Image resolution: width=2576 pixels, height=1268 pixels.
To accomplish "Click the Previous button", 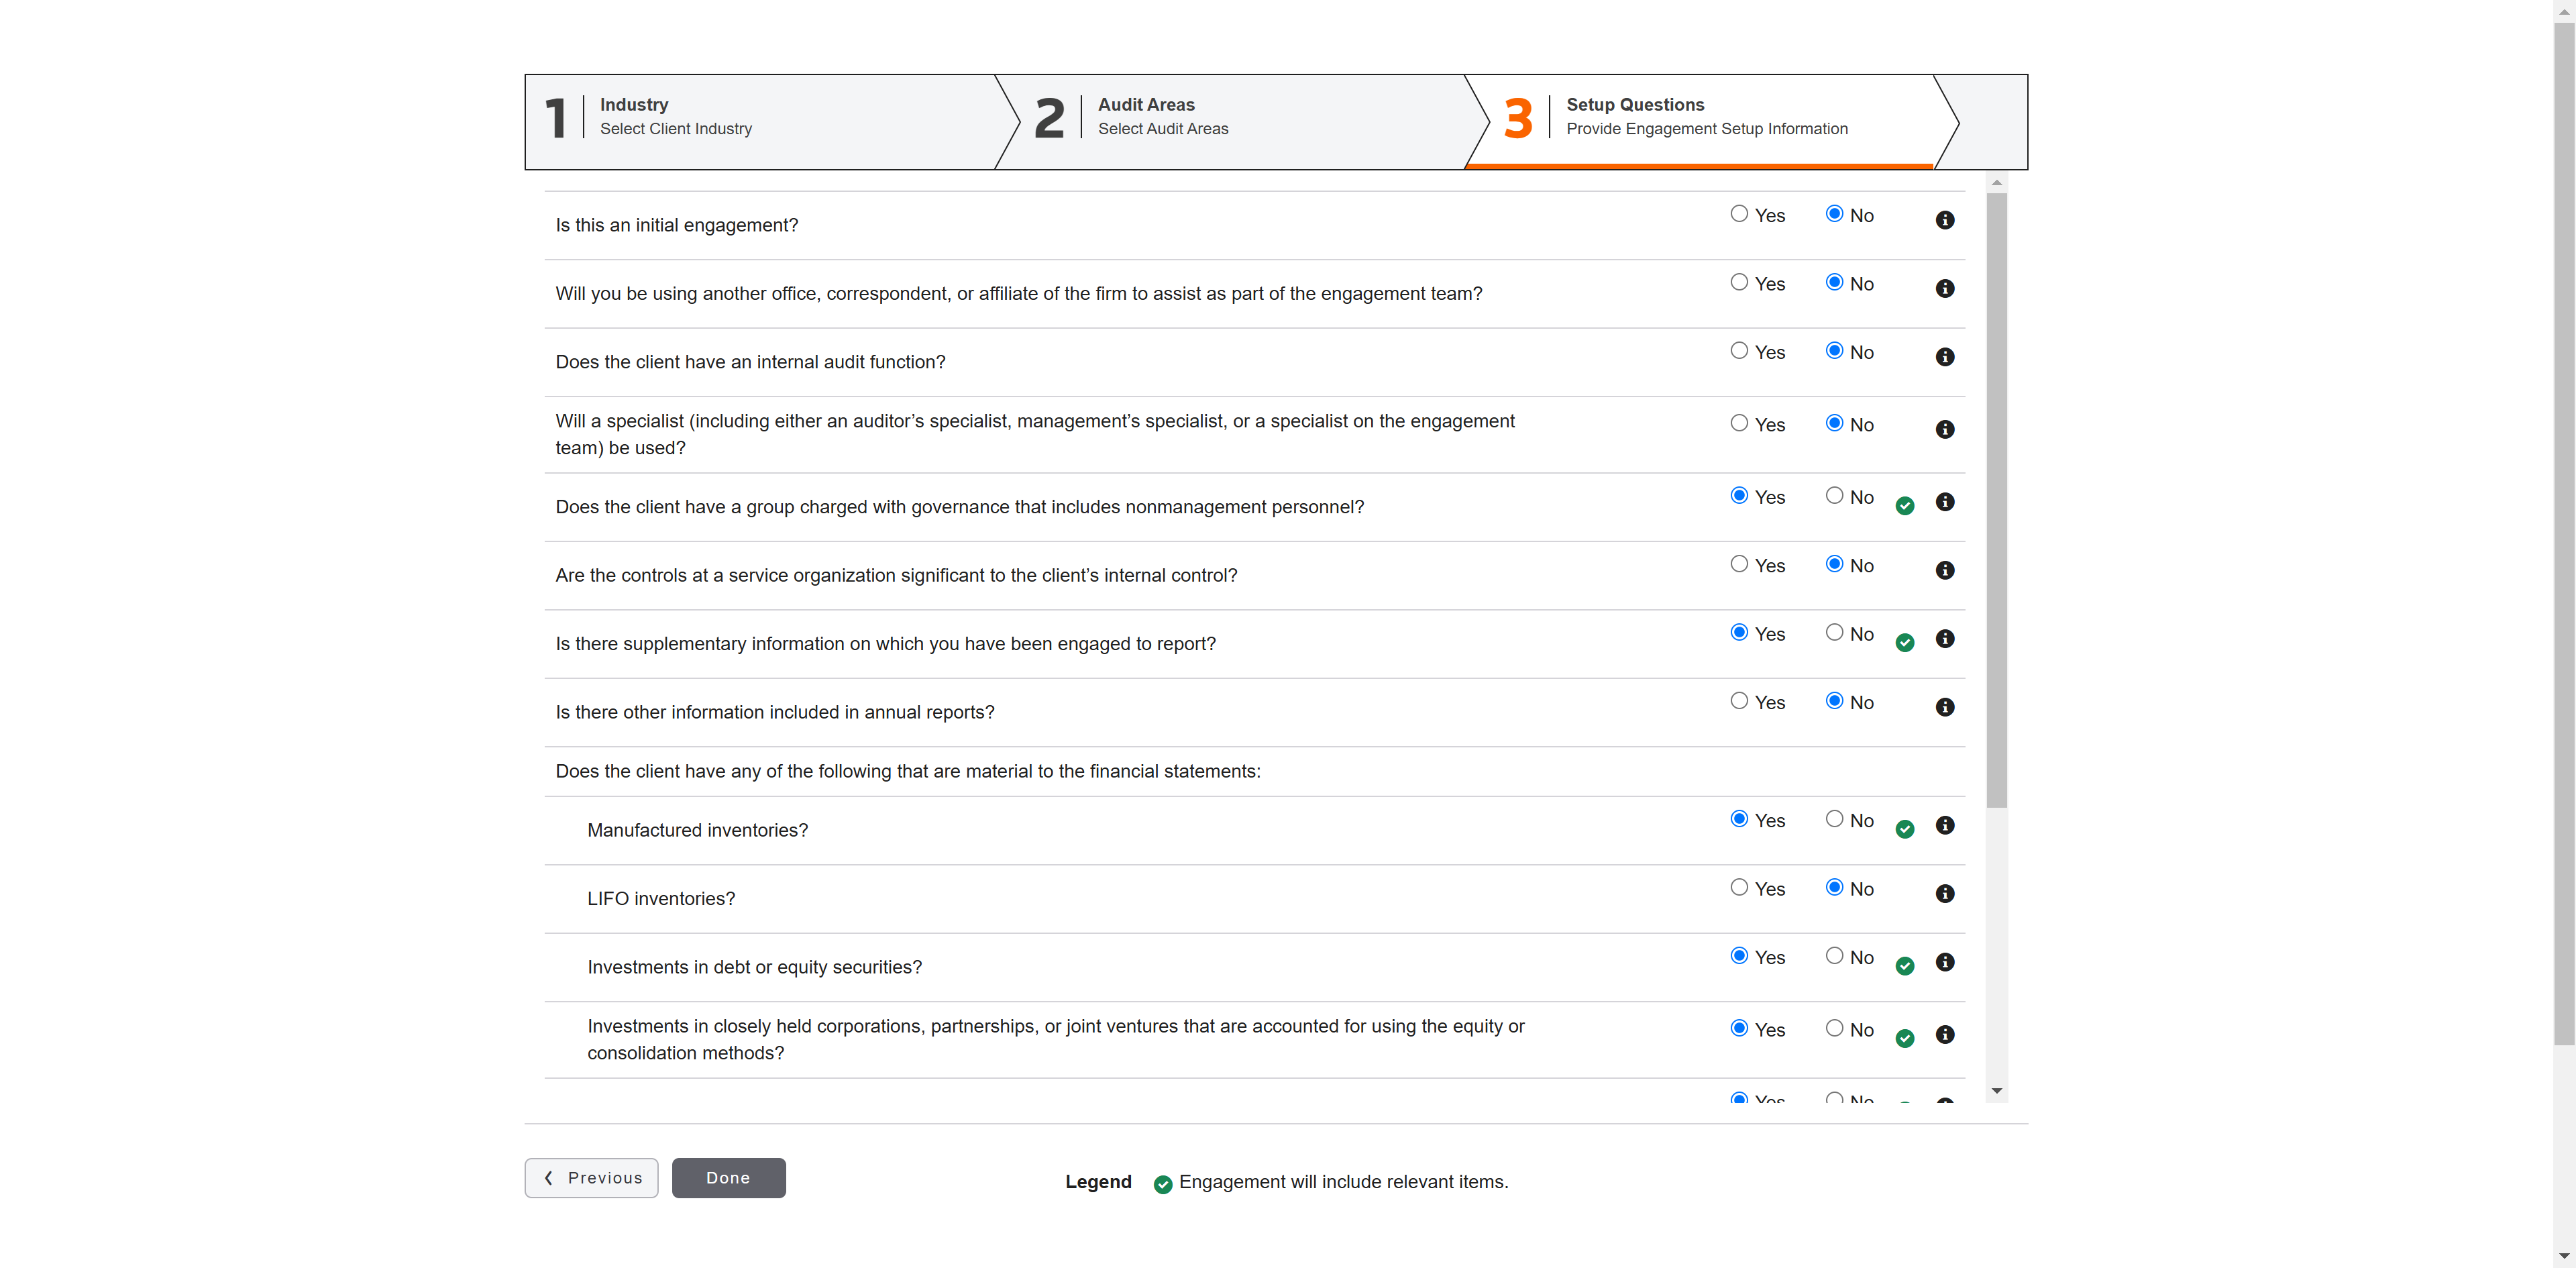I will pyautogui.click(x=591, y=1178).
